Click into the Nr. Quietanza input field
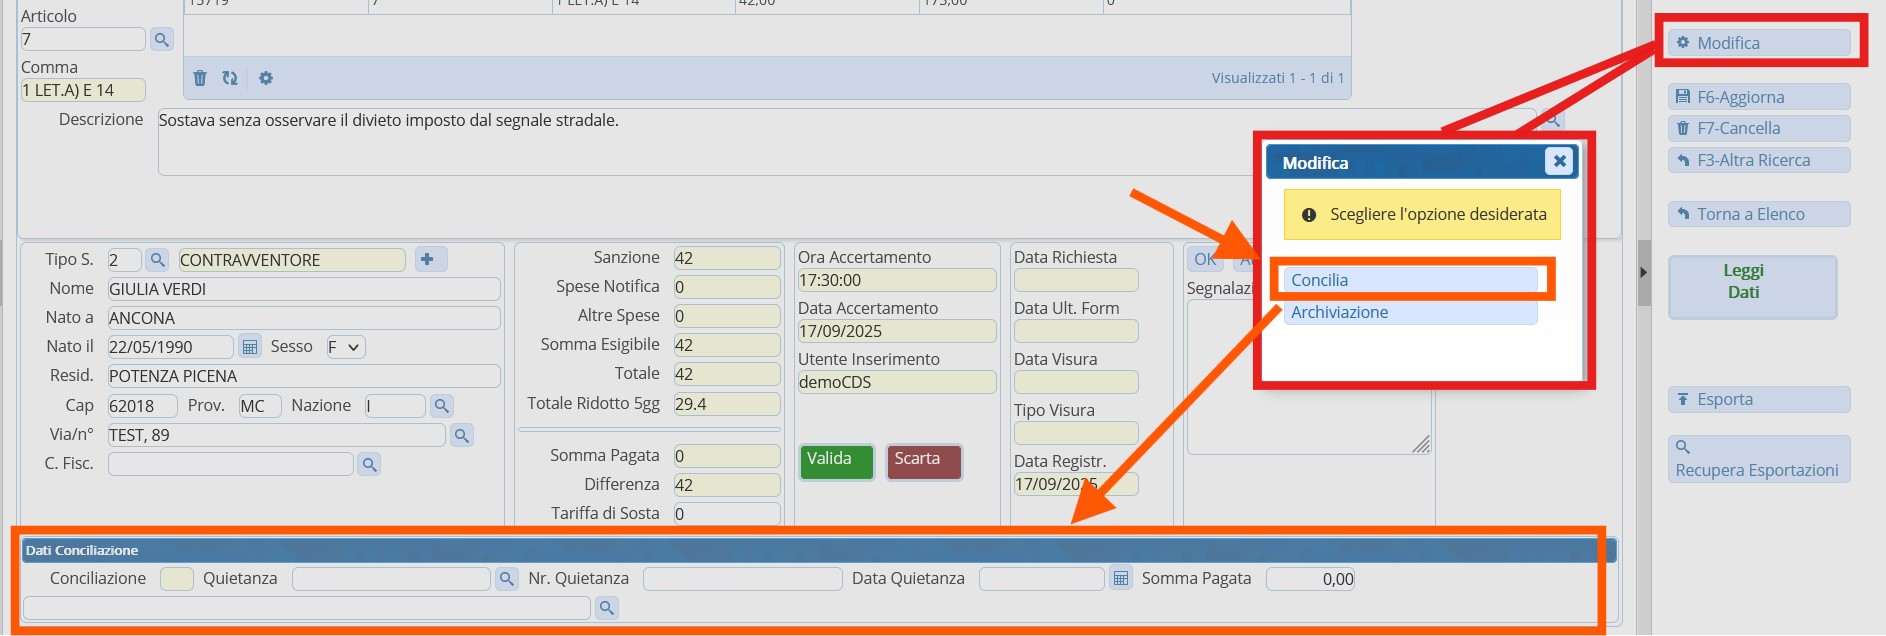Image resolution: width=1886 pixels, height=636 pixels. pos(742,579)
